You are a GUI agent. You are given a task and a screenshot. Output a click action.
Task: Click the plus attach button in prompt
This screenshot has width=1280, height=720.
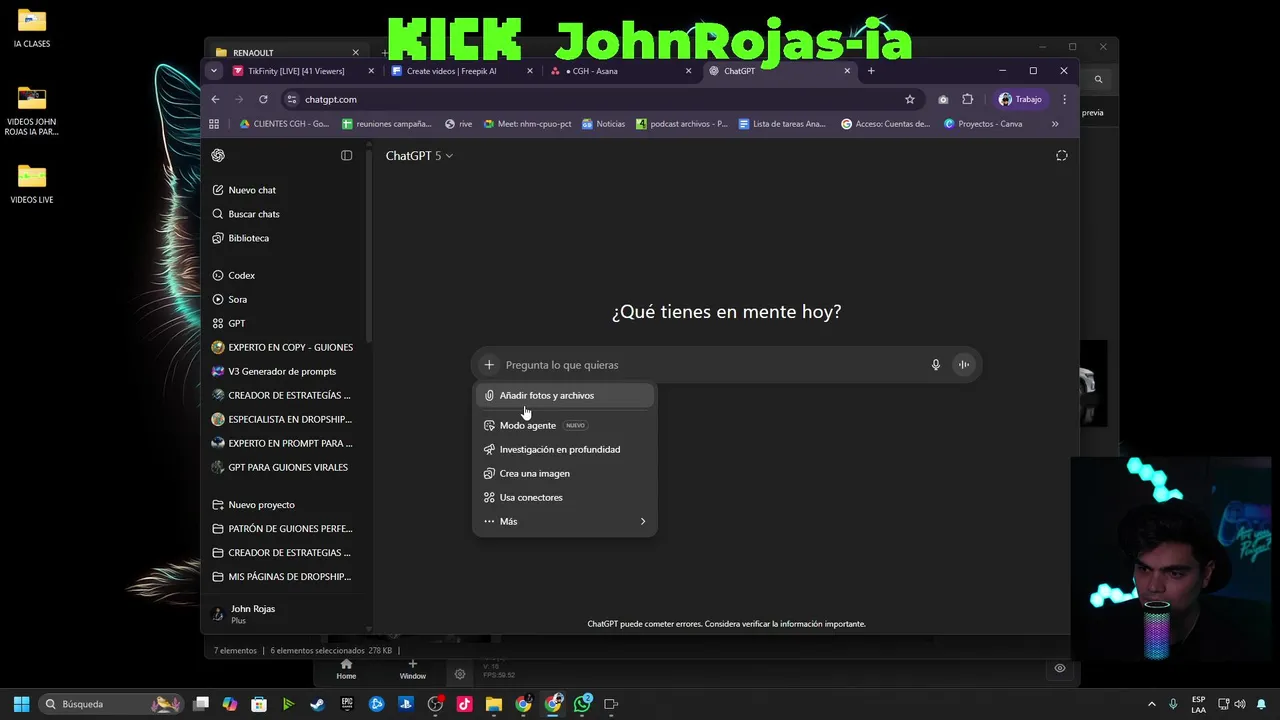(x=488, y=365)
